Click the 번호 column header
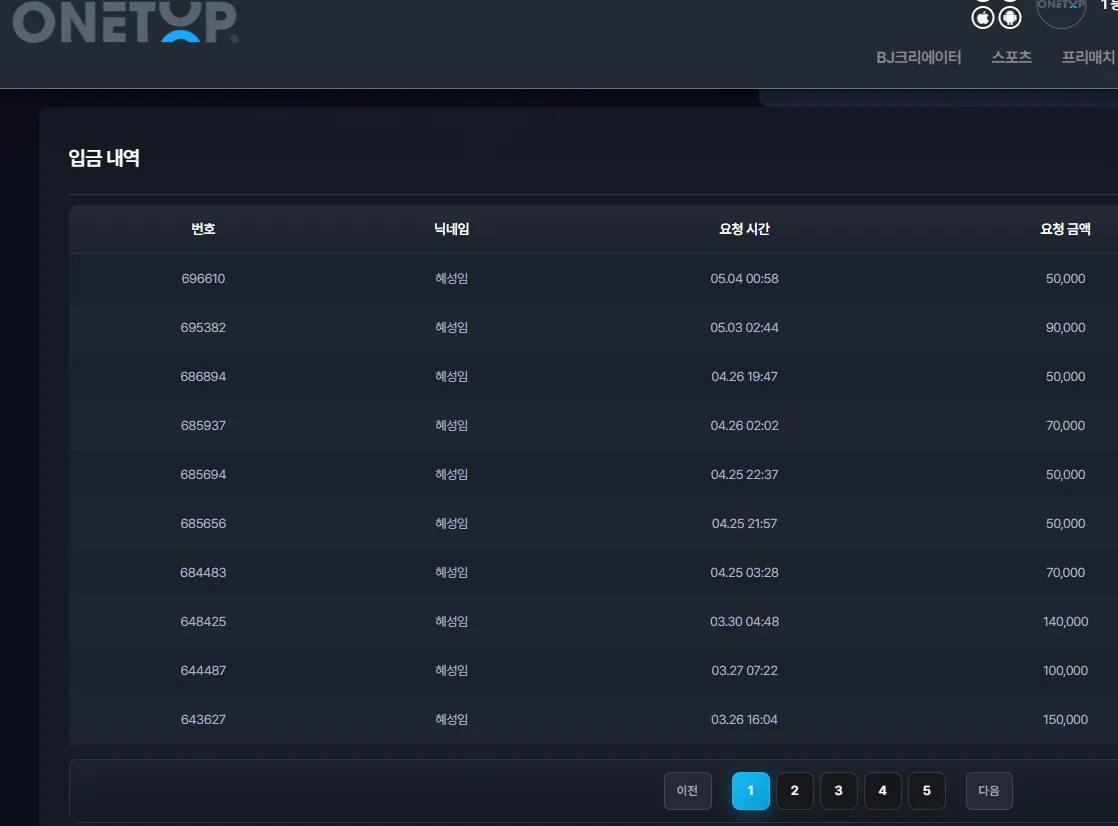Viewport: 1118px width, 826px height. 203,229
